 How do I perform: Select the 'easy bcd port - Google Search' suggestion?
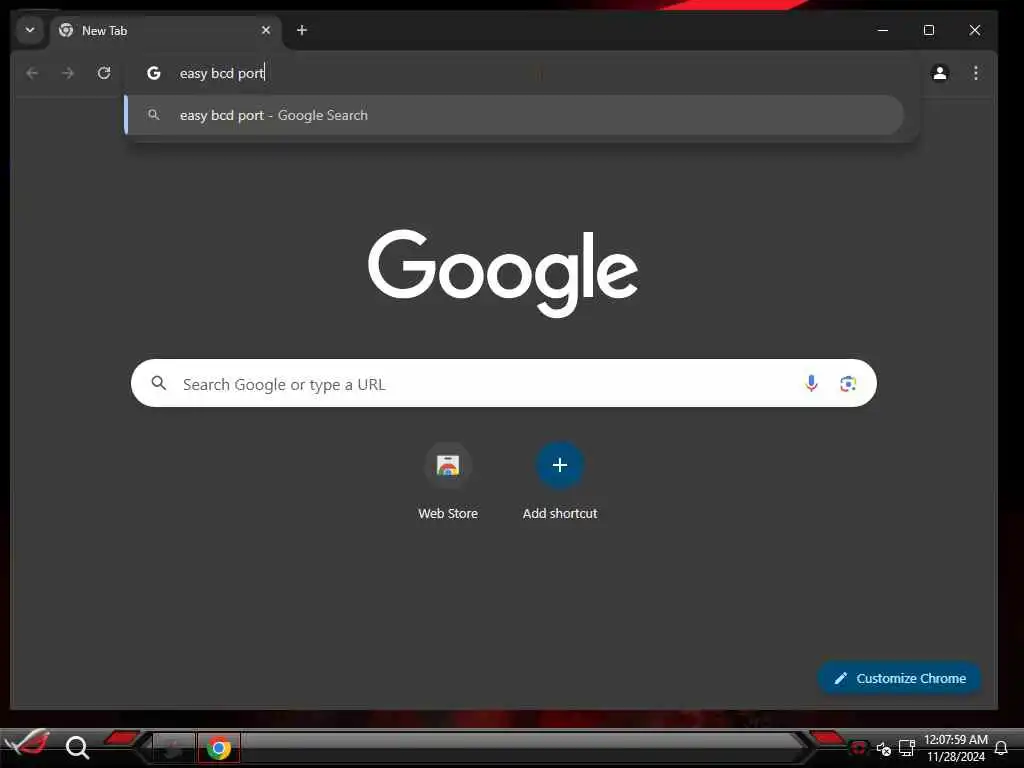(515, 115)
